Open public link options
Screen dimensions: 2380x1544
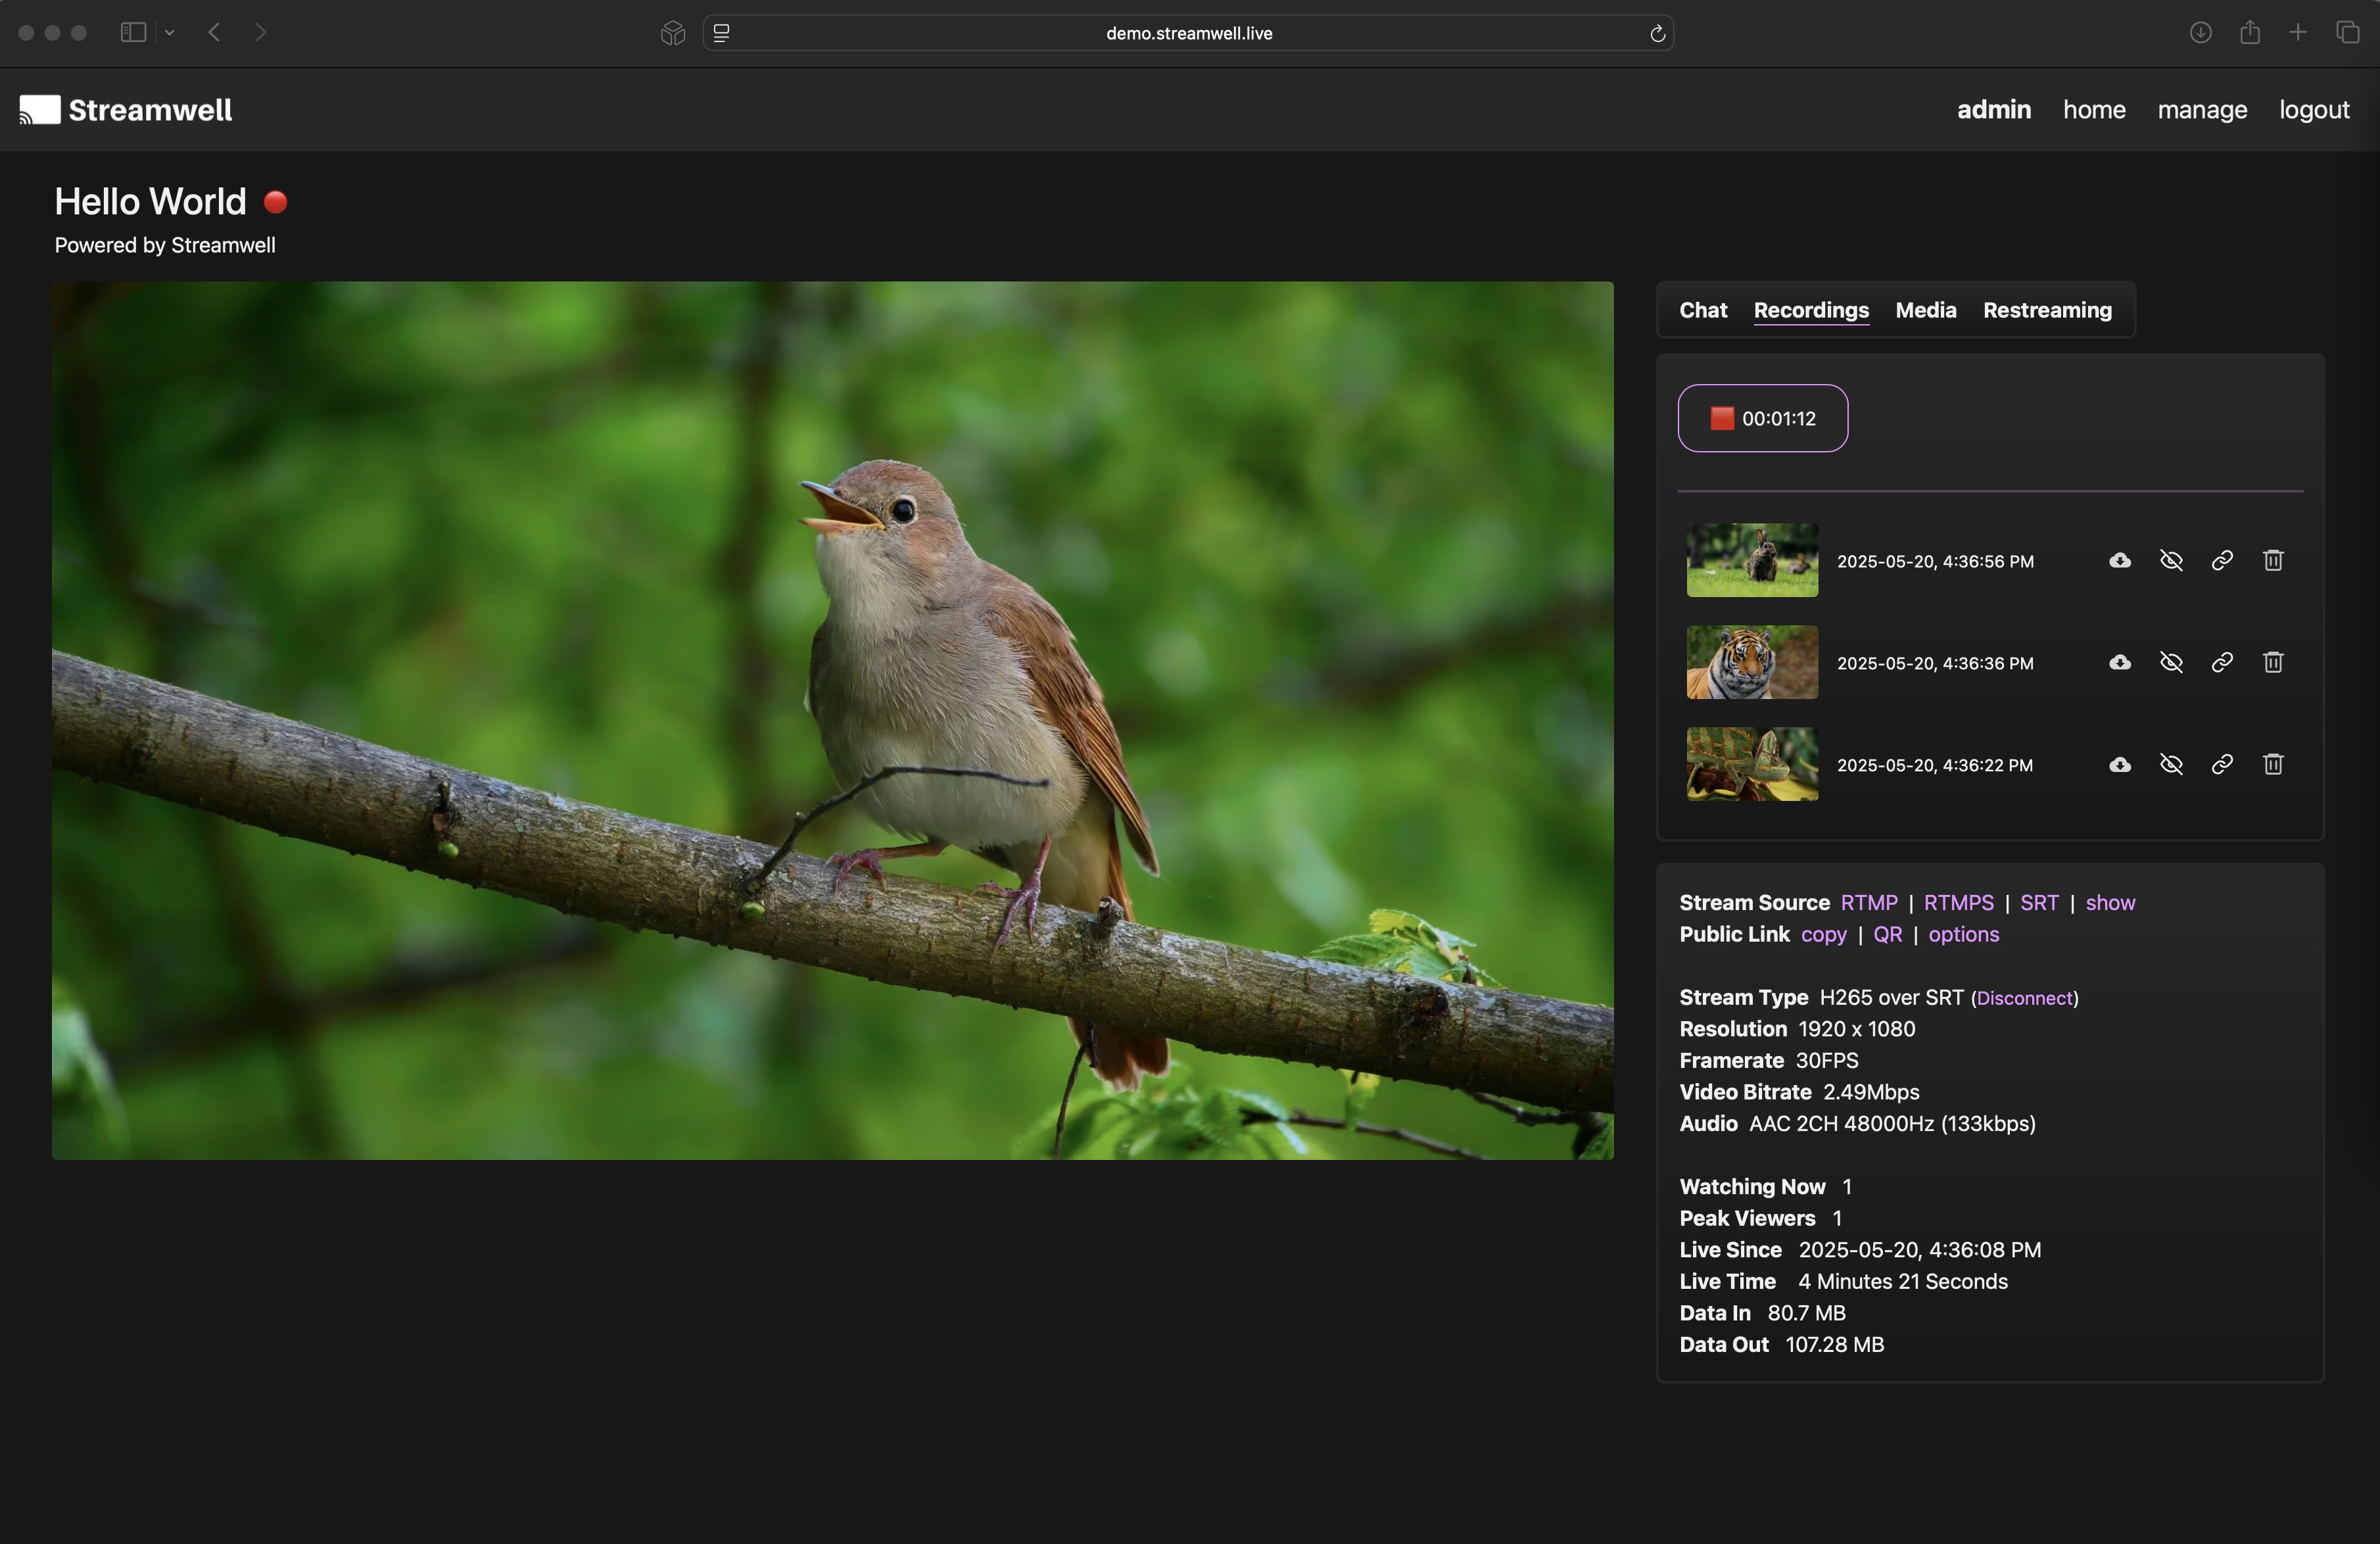point(1963,934)
